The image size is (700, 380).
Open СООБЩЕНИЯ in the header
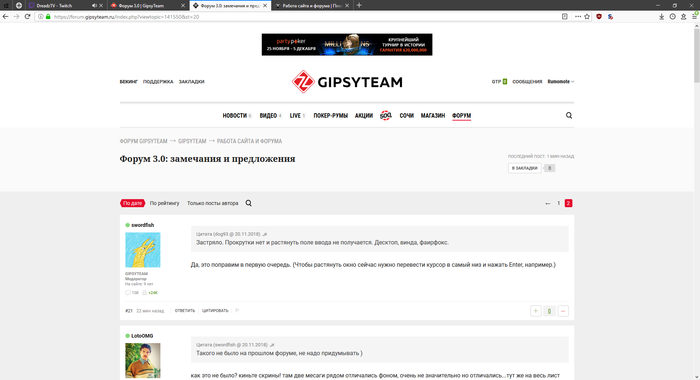pos(527,82)
